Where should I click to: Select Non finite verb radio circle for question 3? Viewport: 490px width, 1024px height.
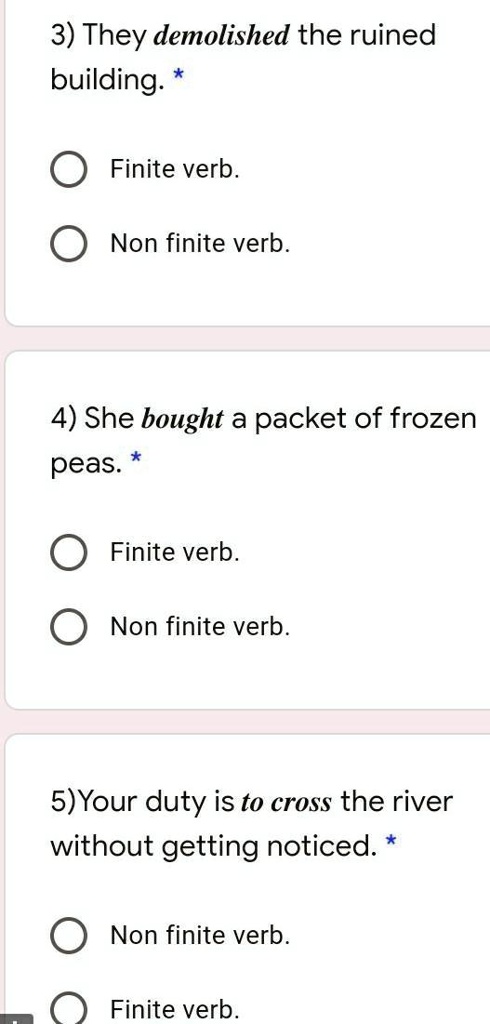(x=69, y=244)
